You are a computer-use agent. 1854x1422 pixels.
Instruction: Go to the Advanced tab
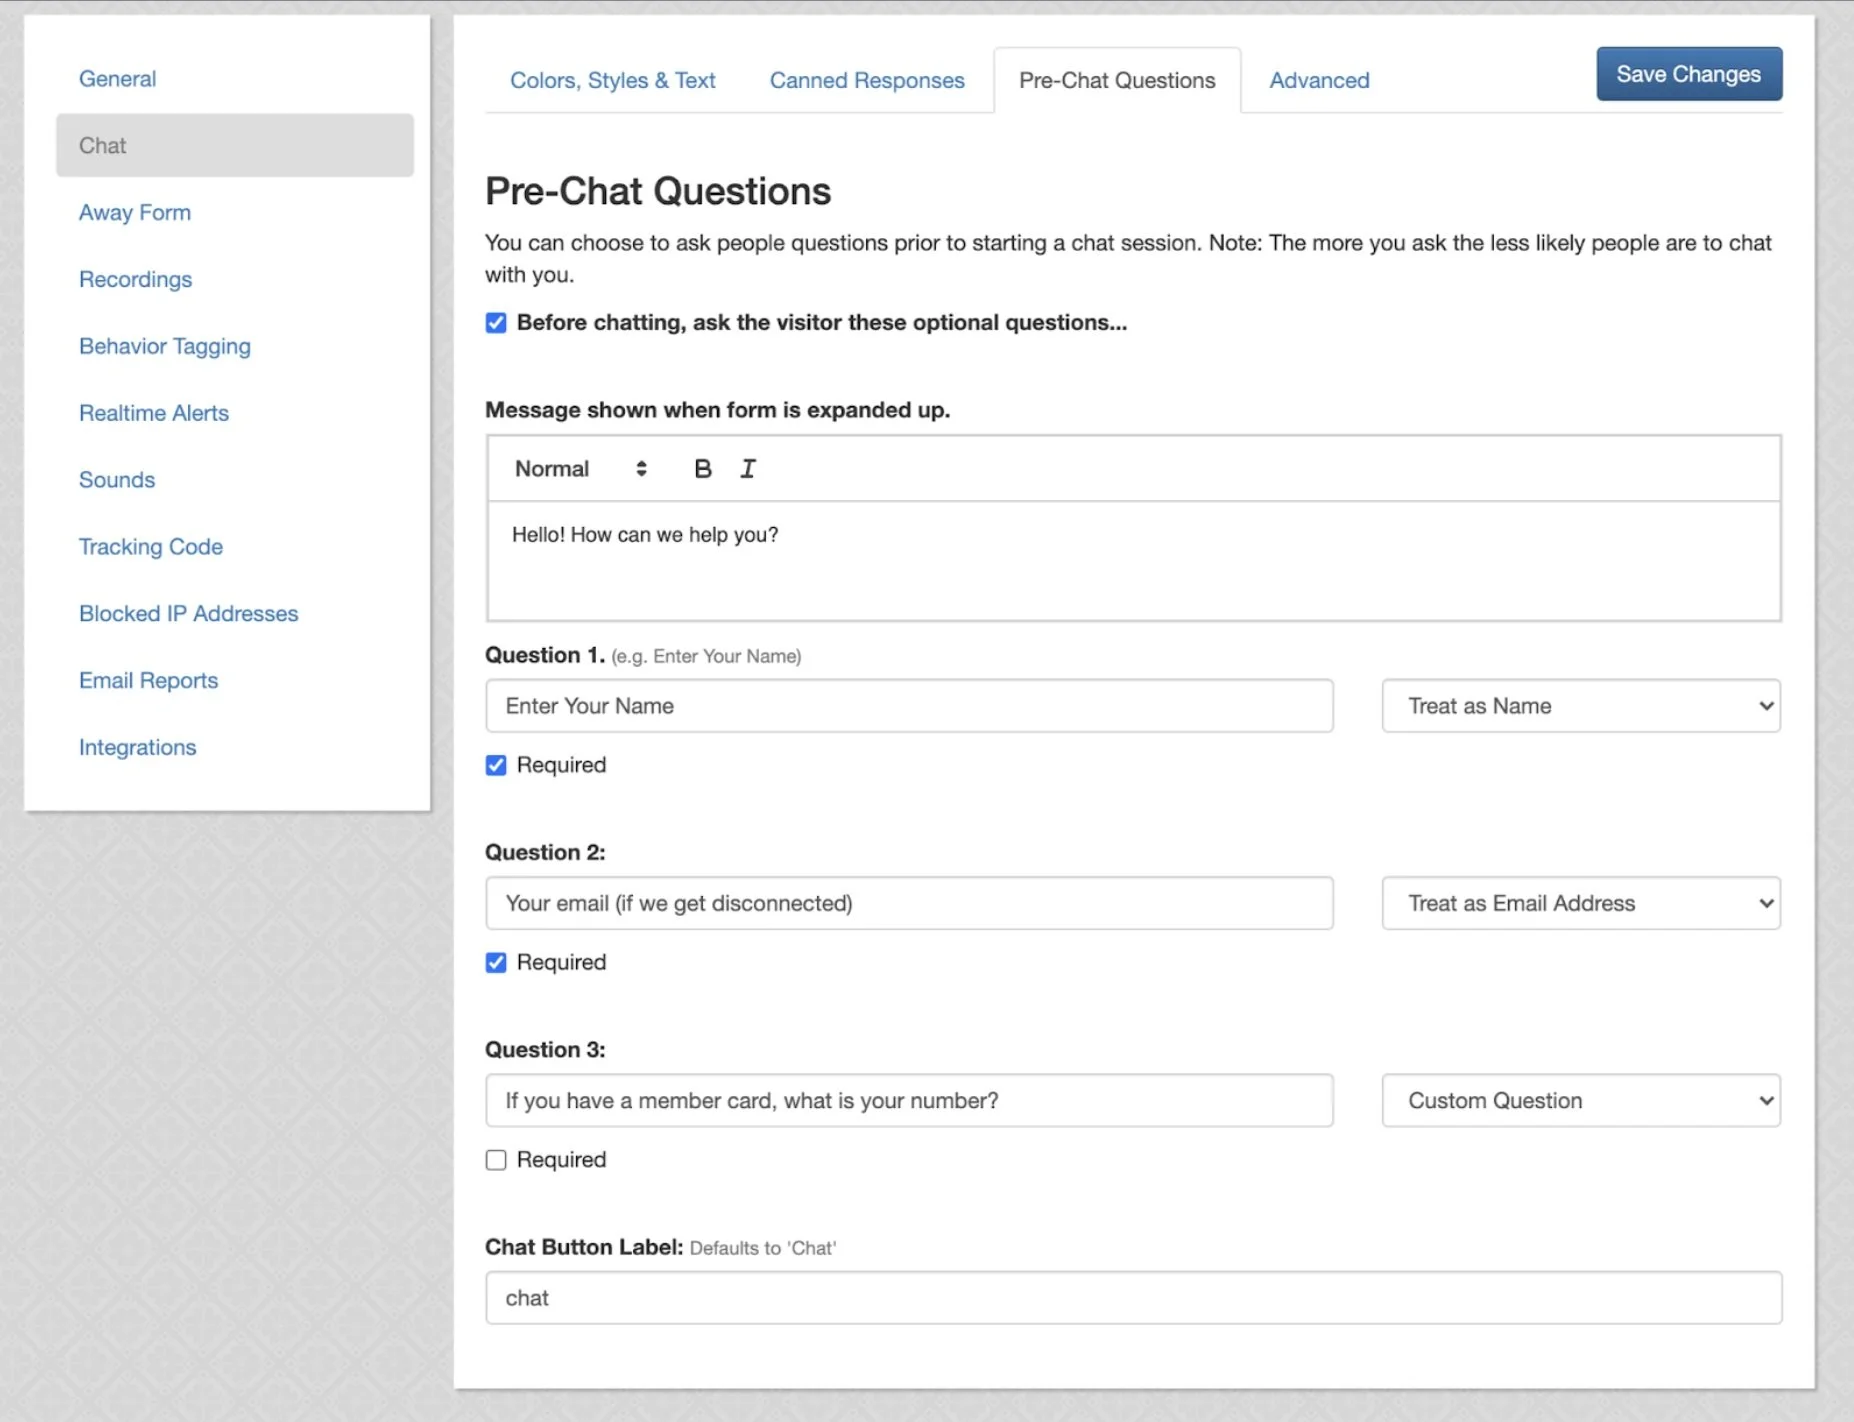click(1319, 81)
